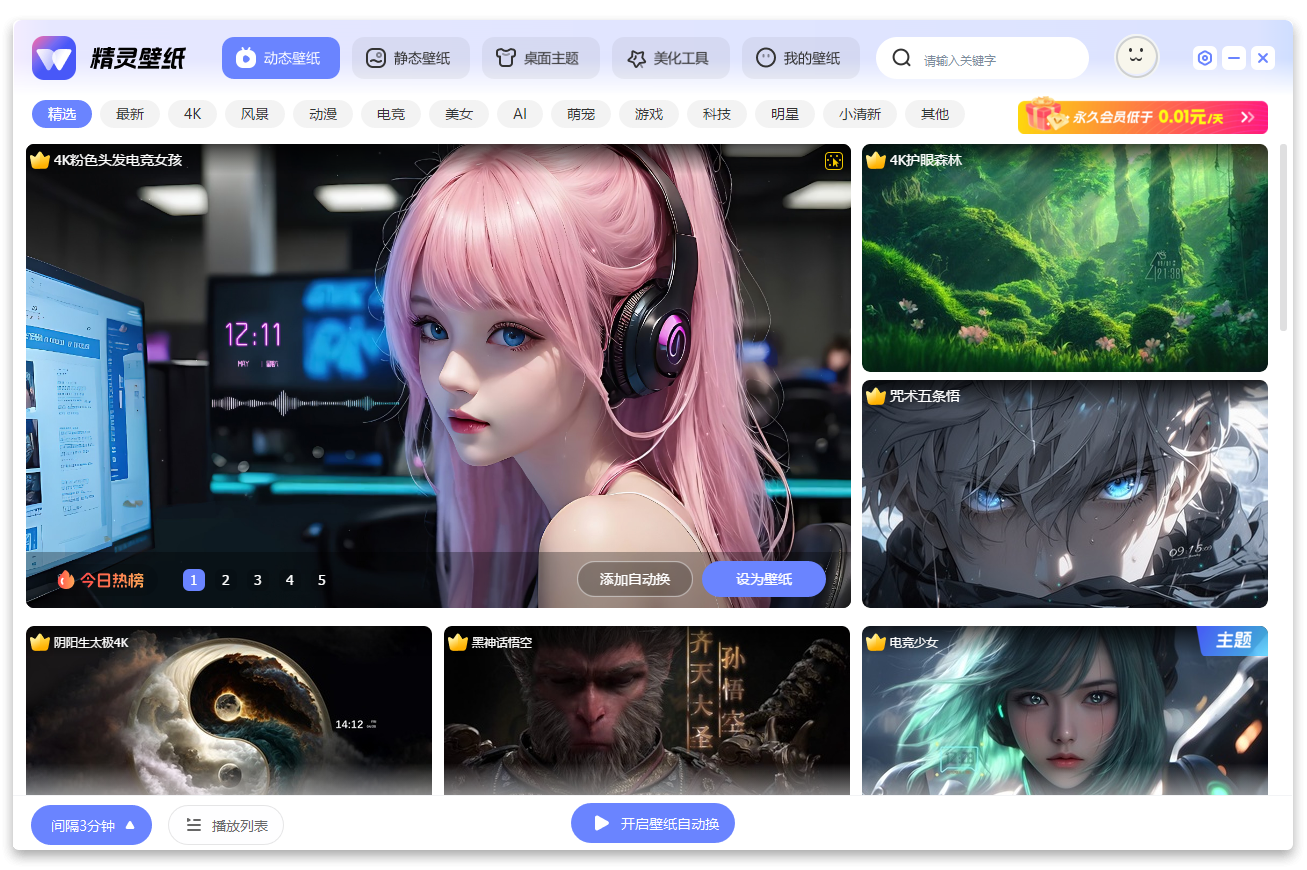This screenshot has width=1307, height=870.
Task: Click the 添加自动换 button
Action: [x=635, y=579]
